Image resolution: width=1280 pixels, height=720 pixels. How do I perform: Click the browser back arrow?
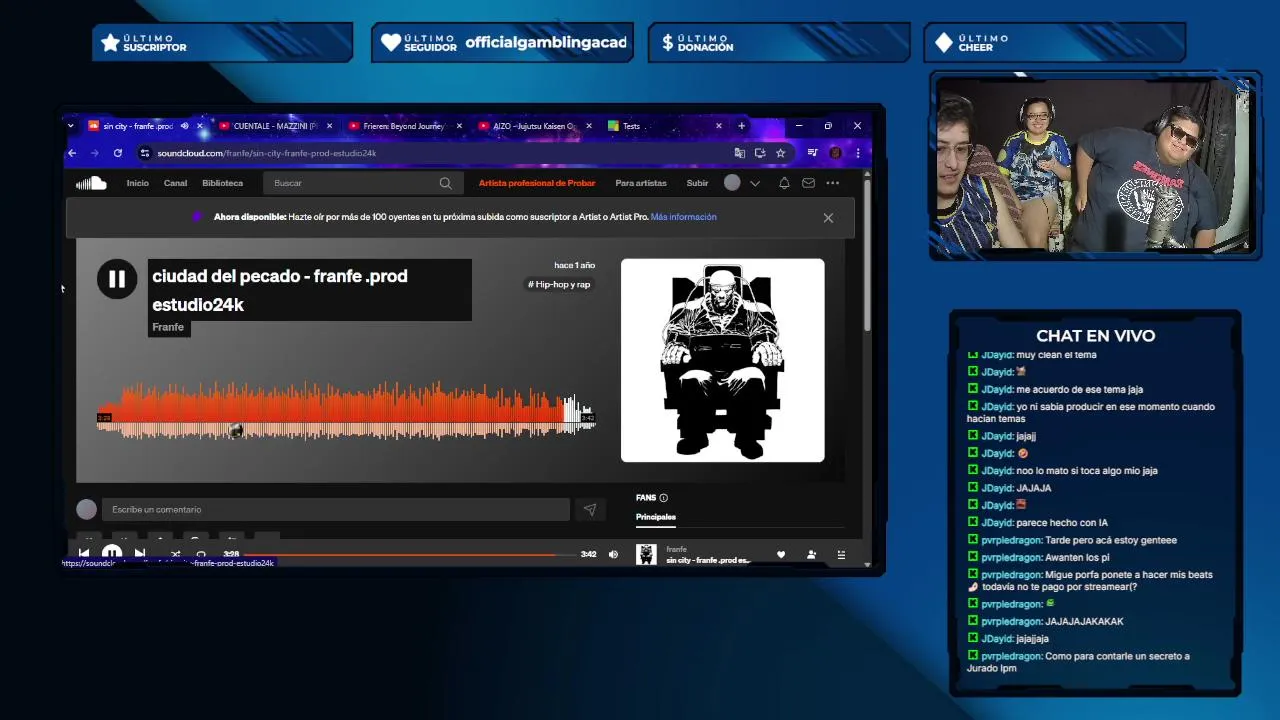(x=72, y=153)
